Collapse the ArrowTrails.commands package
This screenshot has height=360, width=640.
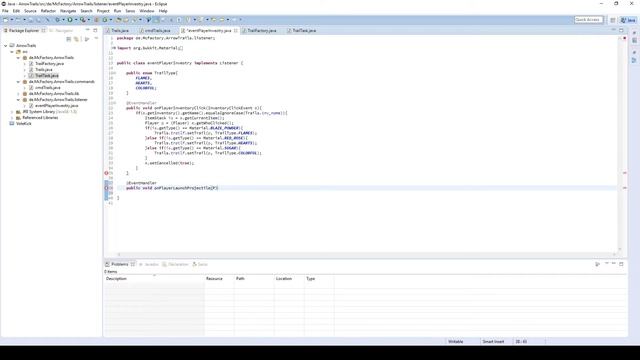coord(18,82)
